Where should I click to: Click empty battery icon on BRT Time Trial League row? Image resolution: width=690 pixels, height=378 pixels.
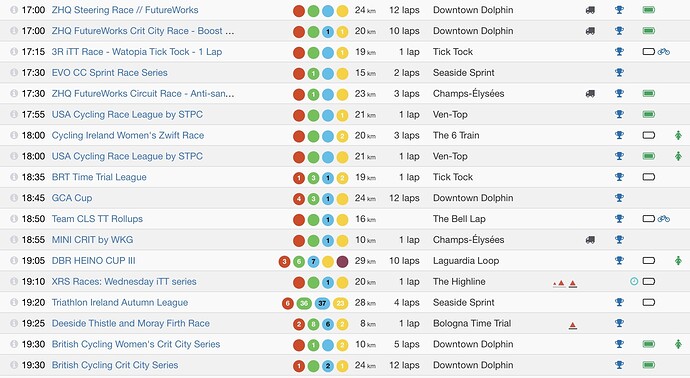649,177
